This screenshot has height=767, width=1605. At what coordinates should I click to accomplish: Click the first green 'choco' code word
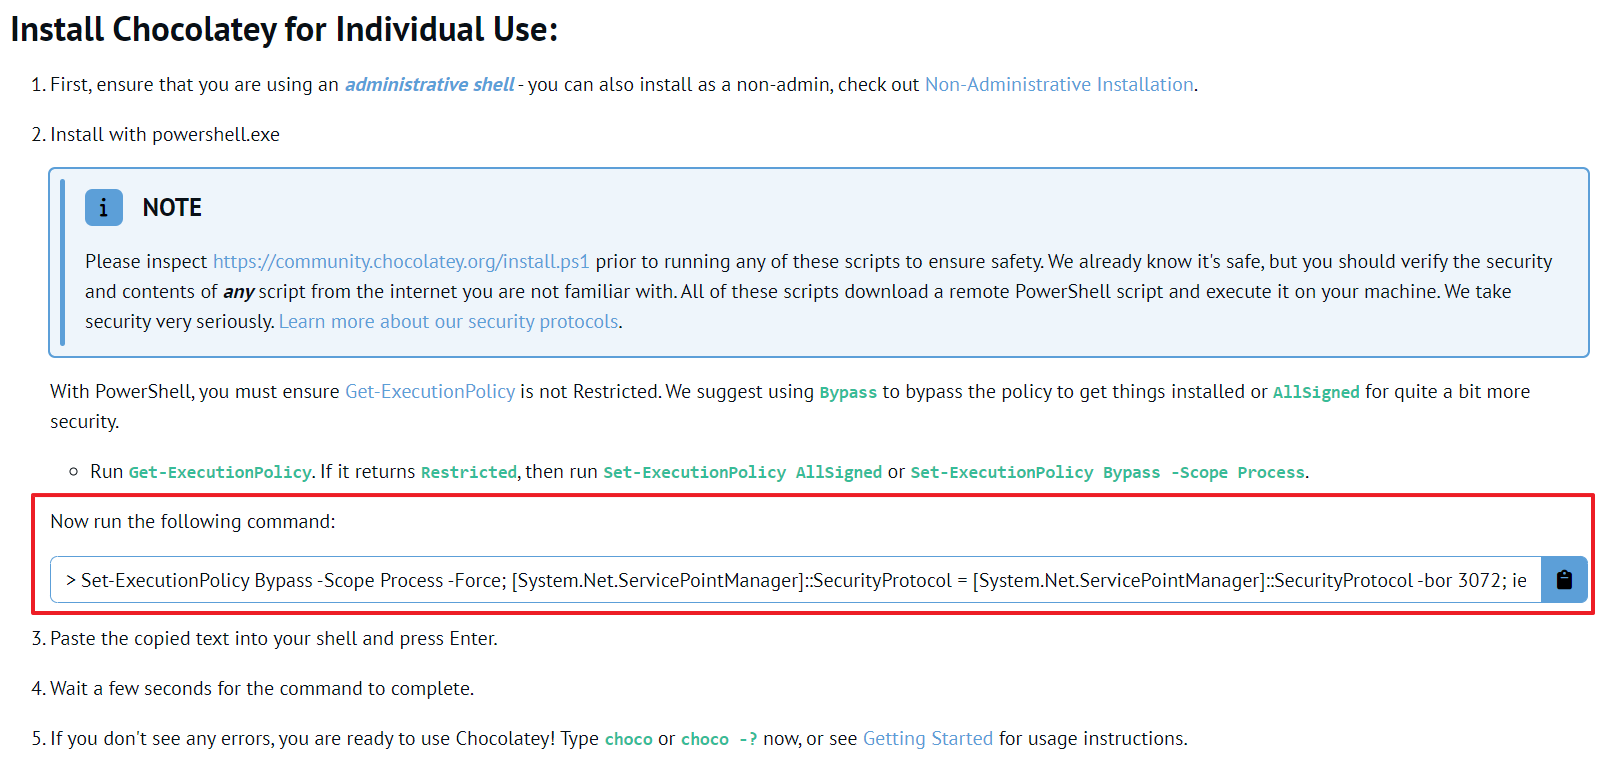[x=628, y=739]
